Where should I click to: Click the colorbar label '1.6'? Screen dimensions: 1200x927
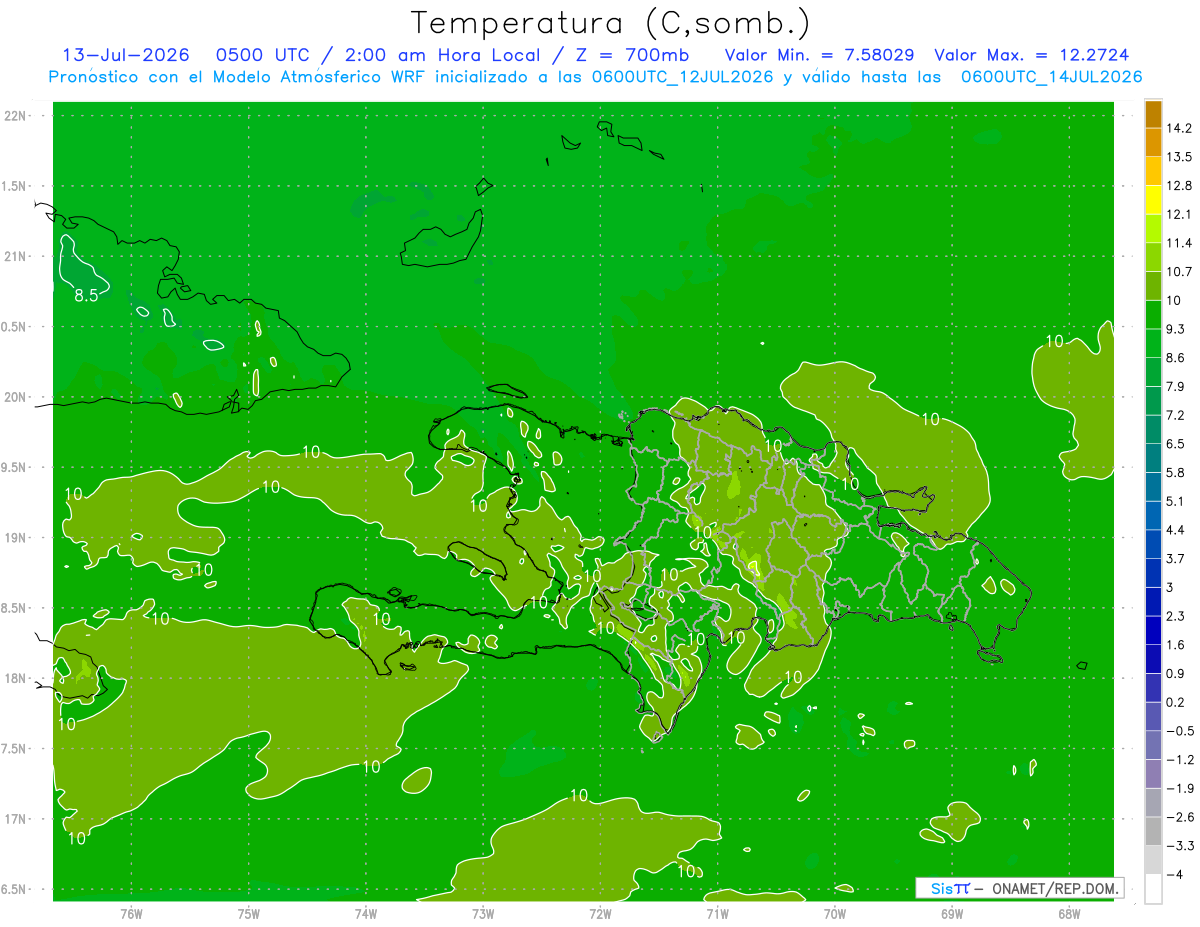coord(1177,645)
